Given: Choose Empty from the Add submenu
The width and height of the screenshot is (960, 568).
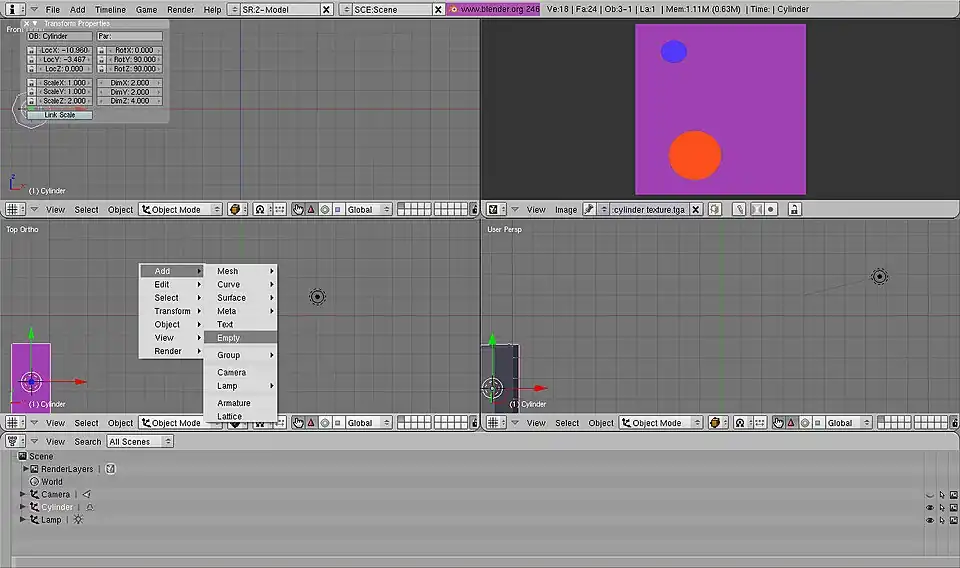Looking at the screenshot, I should 229,338.
